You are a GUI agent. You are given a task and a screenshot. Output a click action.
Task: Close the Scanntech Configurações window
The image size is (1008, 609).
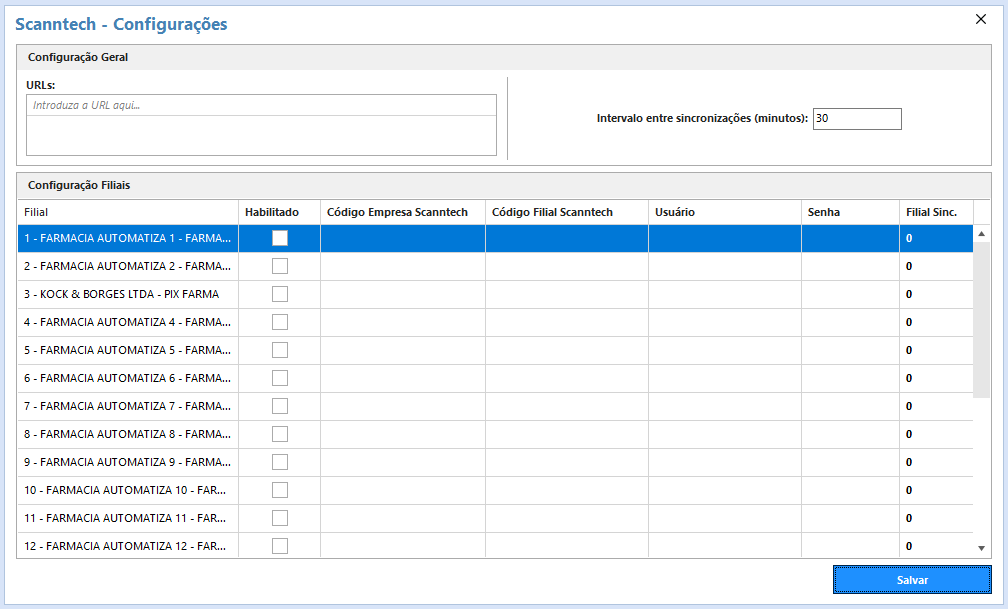click(x=981, y=20)
